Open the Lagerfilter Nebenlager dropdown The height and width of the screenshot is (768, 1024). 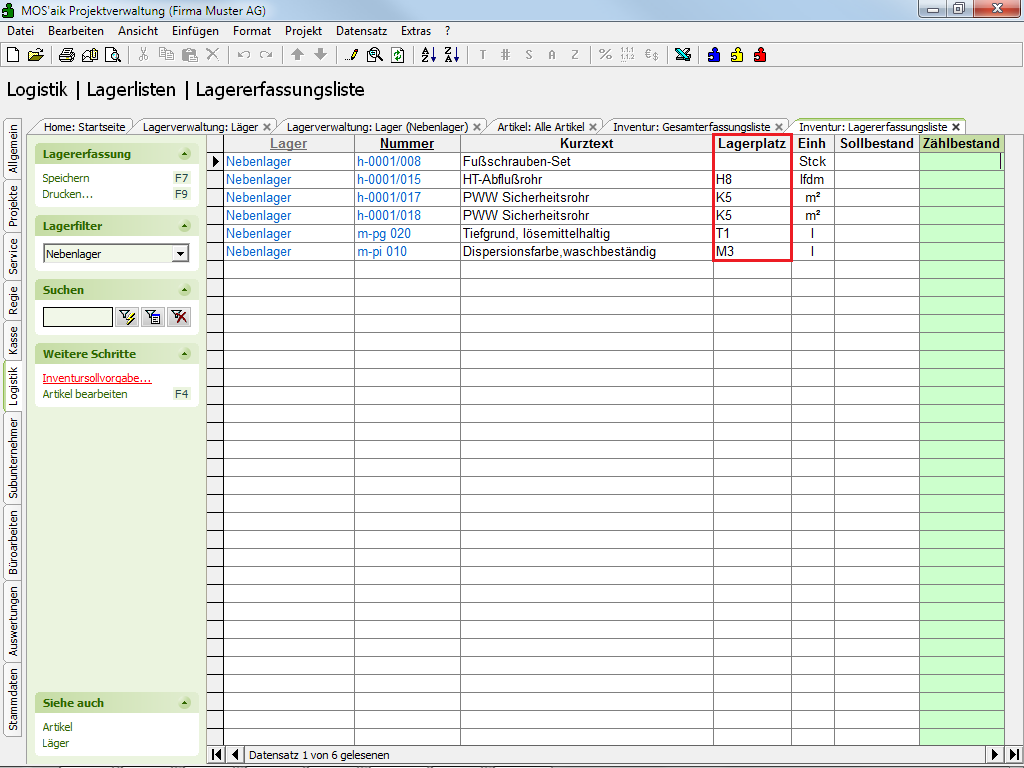point(180,254)
